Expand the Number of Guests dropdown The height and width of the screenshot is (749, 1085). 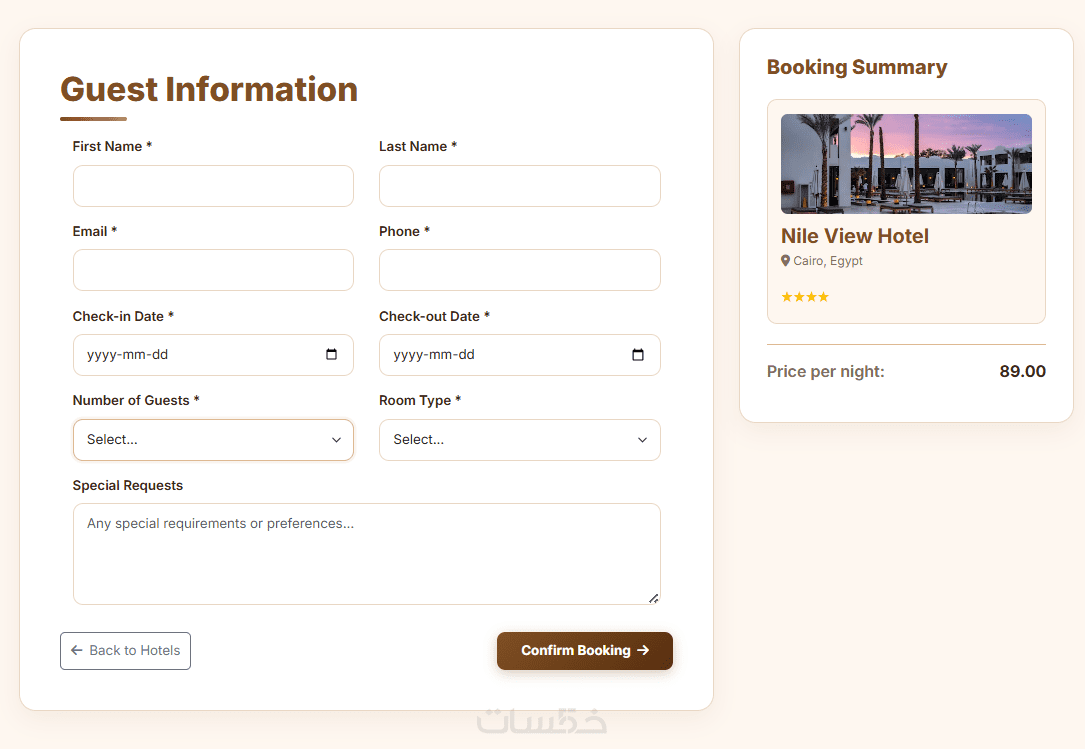click(213, 440)
